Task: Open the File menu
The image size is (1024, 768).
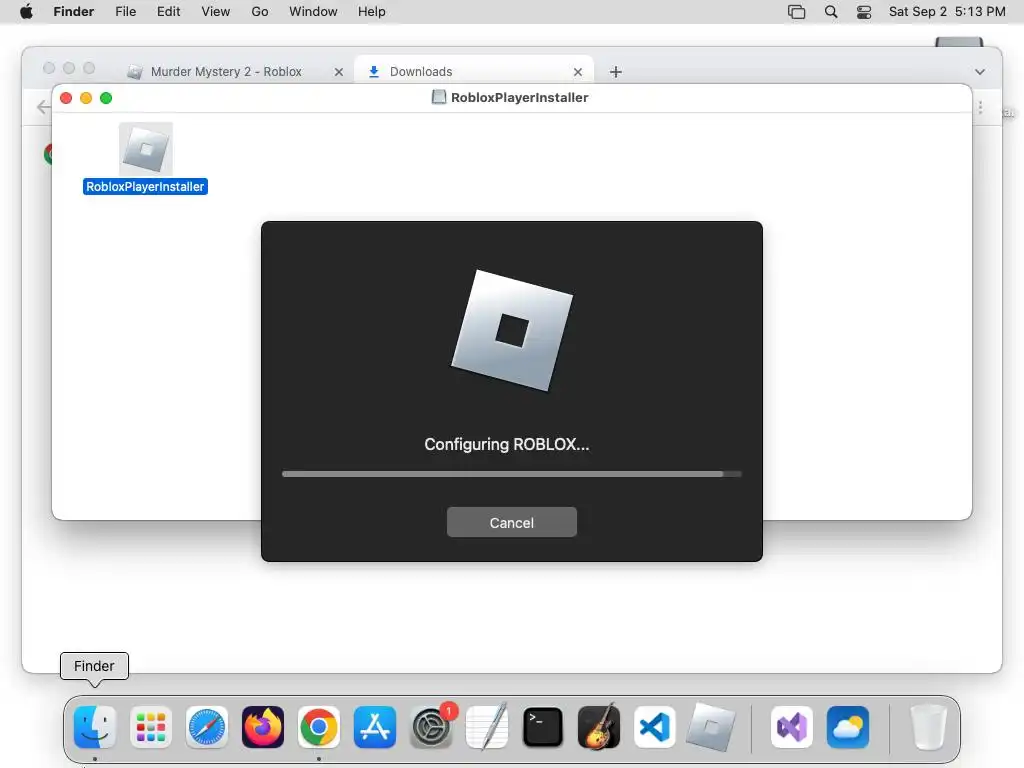Action: pos(125,12)
